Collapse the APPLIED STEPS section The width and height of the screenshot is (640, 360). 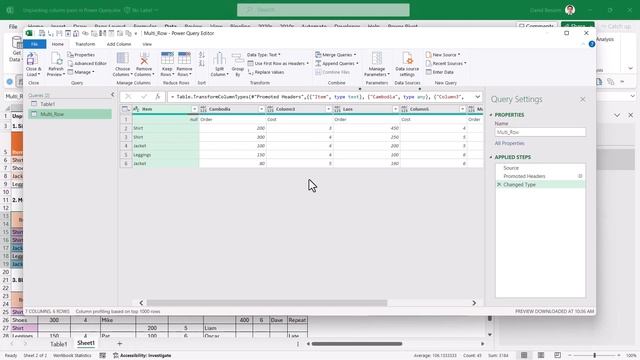[x=491, y=157]
